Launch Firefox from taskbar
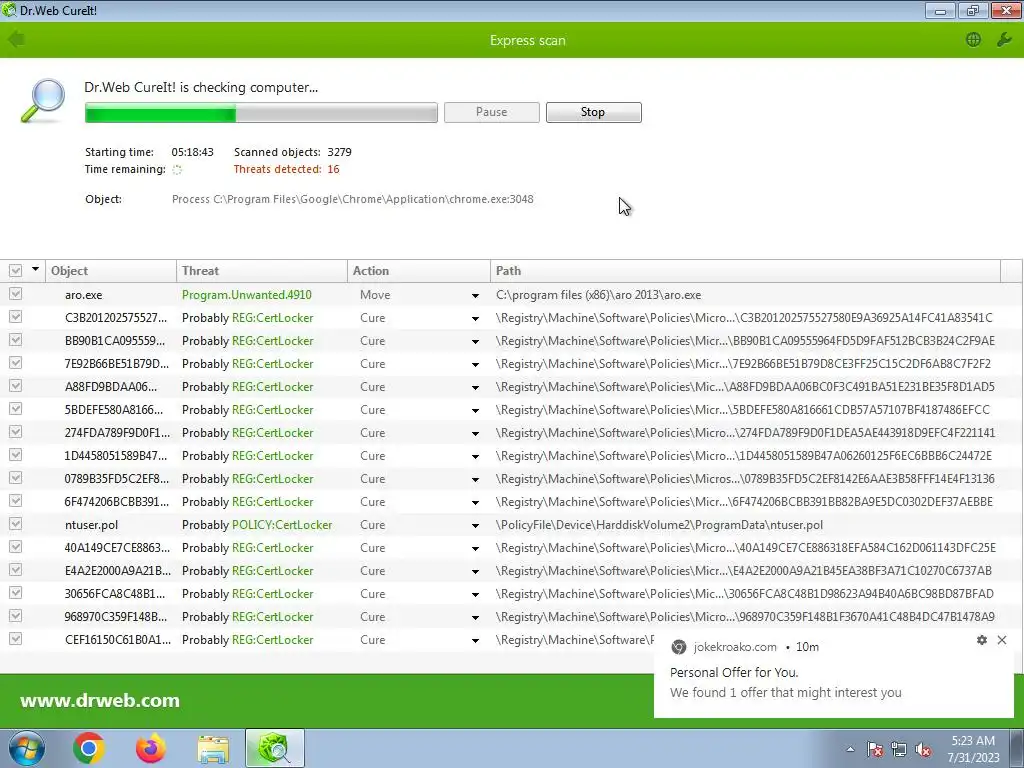This screenshot has height=768, width=1024. (x=151, y=748)
